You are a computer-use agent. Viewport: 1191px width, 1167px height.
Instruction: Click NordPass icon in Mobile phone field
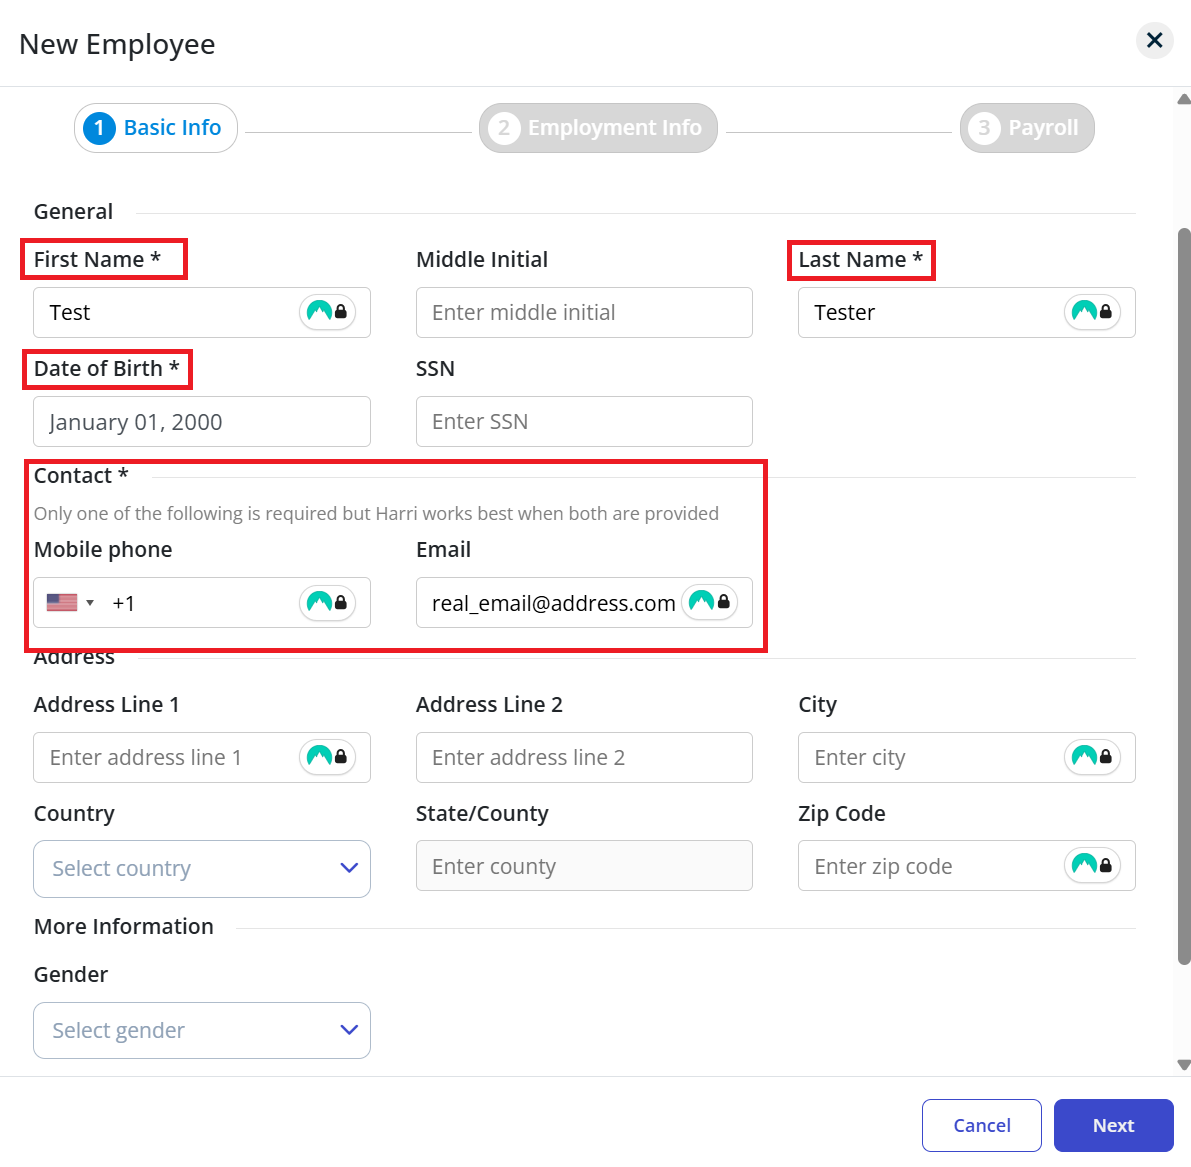coord(327,602)
